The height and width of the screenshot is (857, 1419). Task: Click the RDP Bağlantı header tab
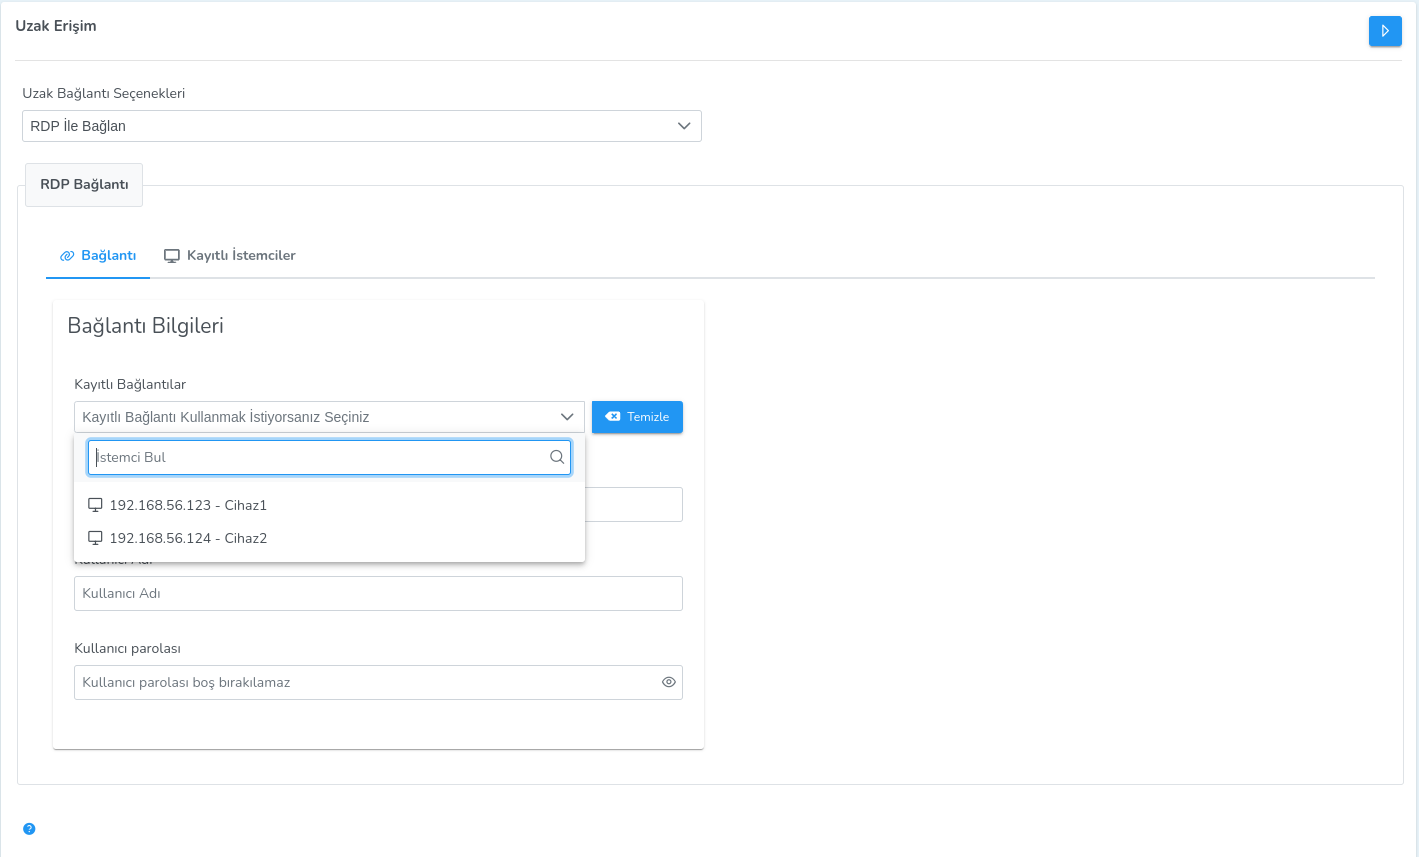[x=84, y=185]
